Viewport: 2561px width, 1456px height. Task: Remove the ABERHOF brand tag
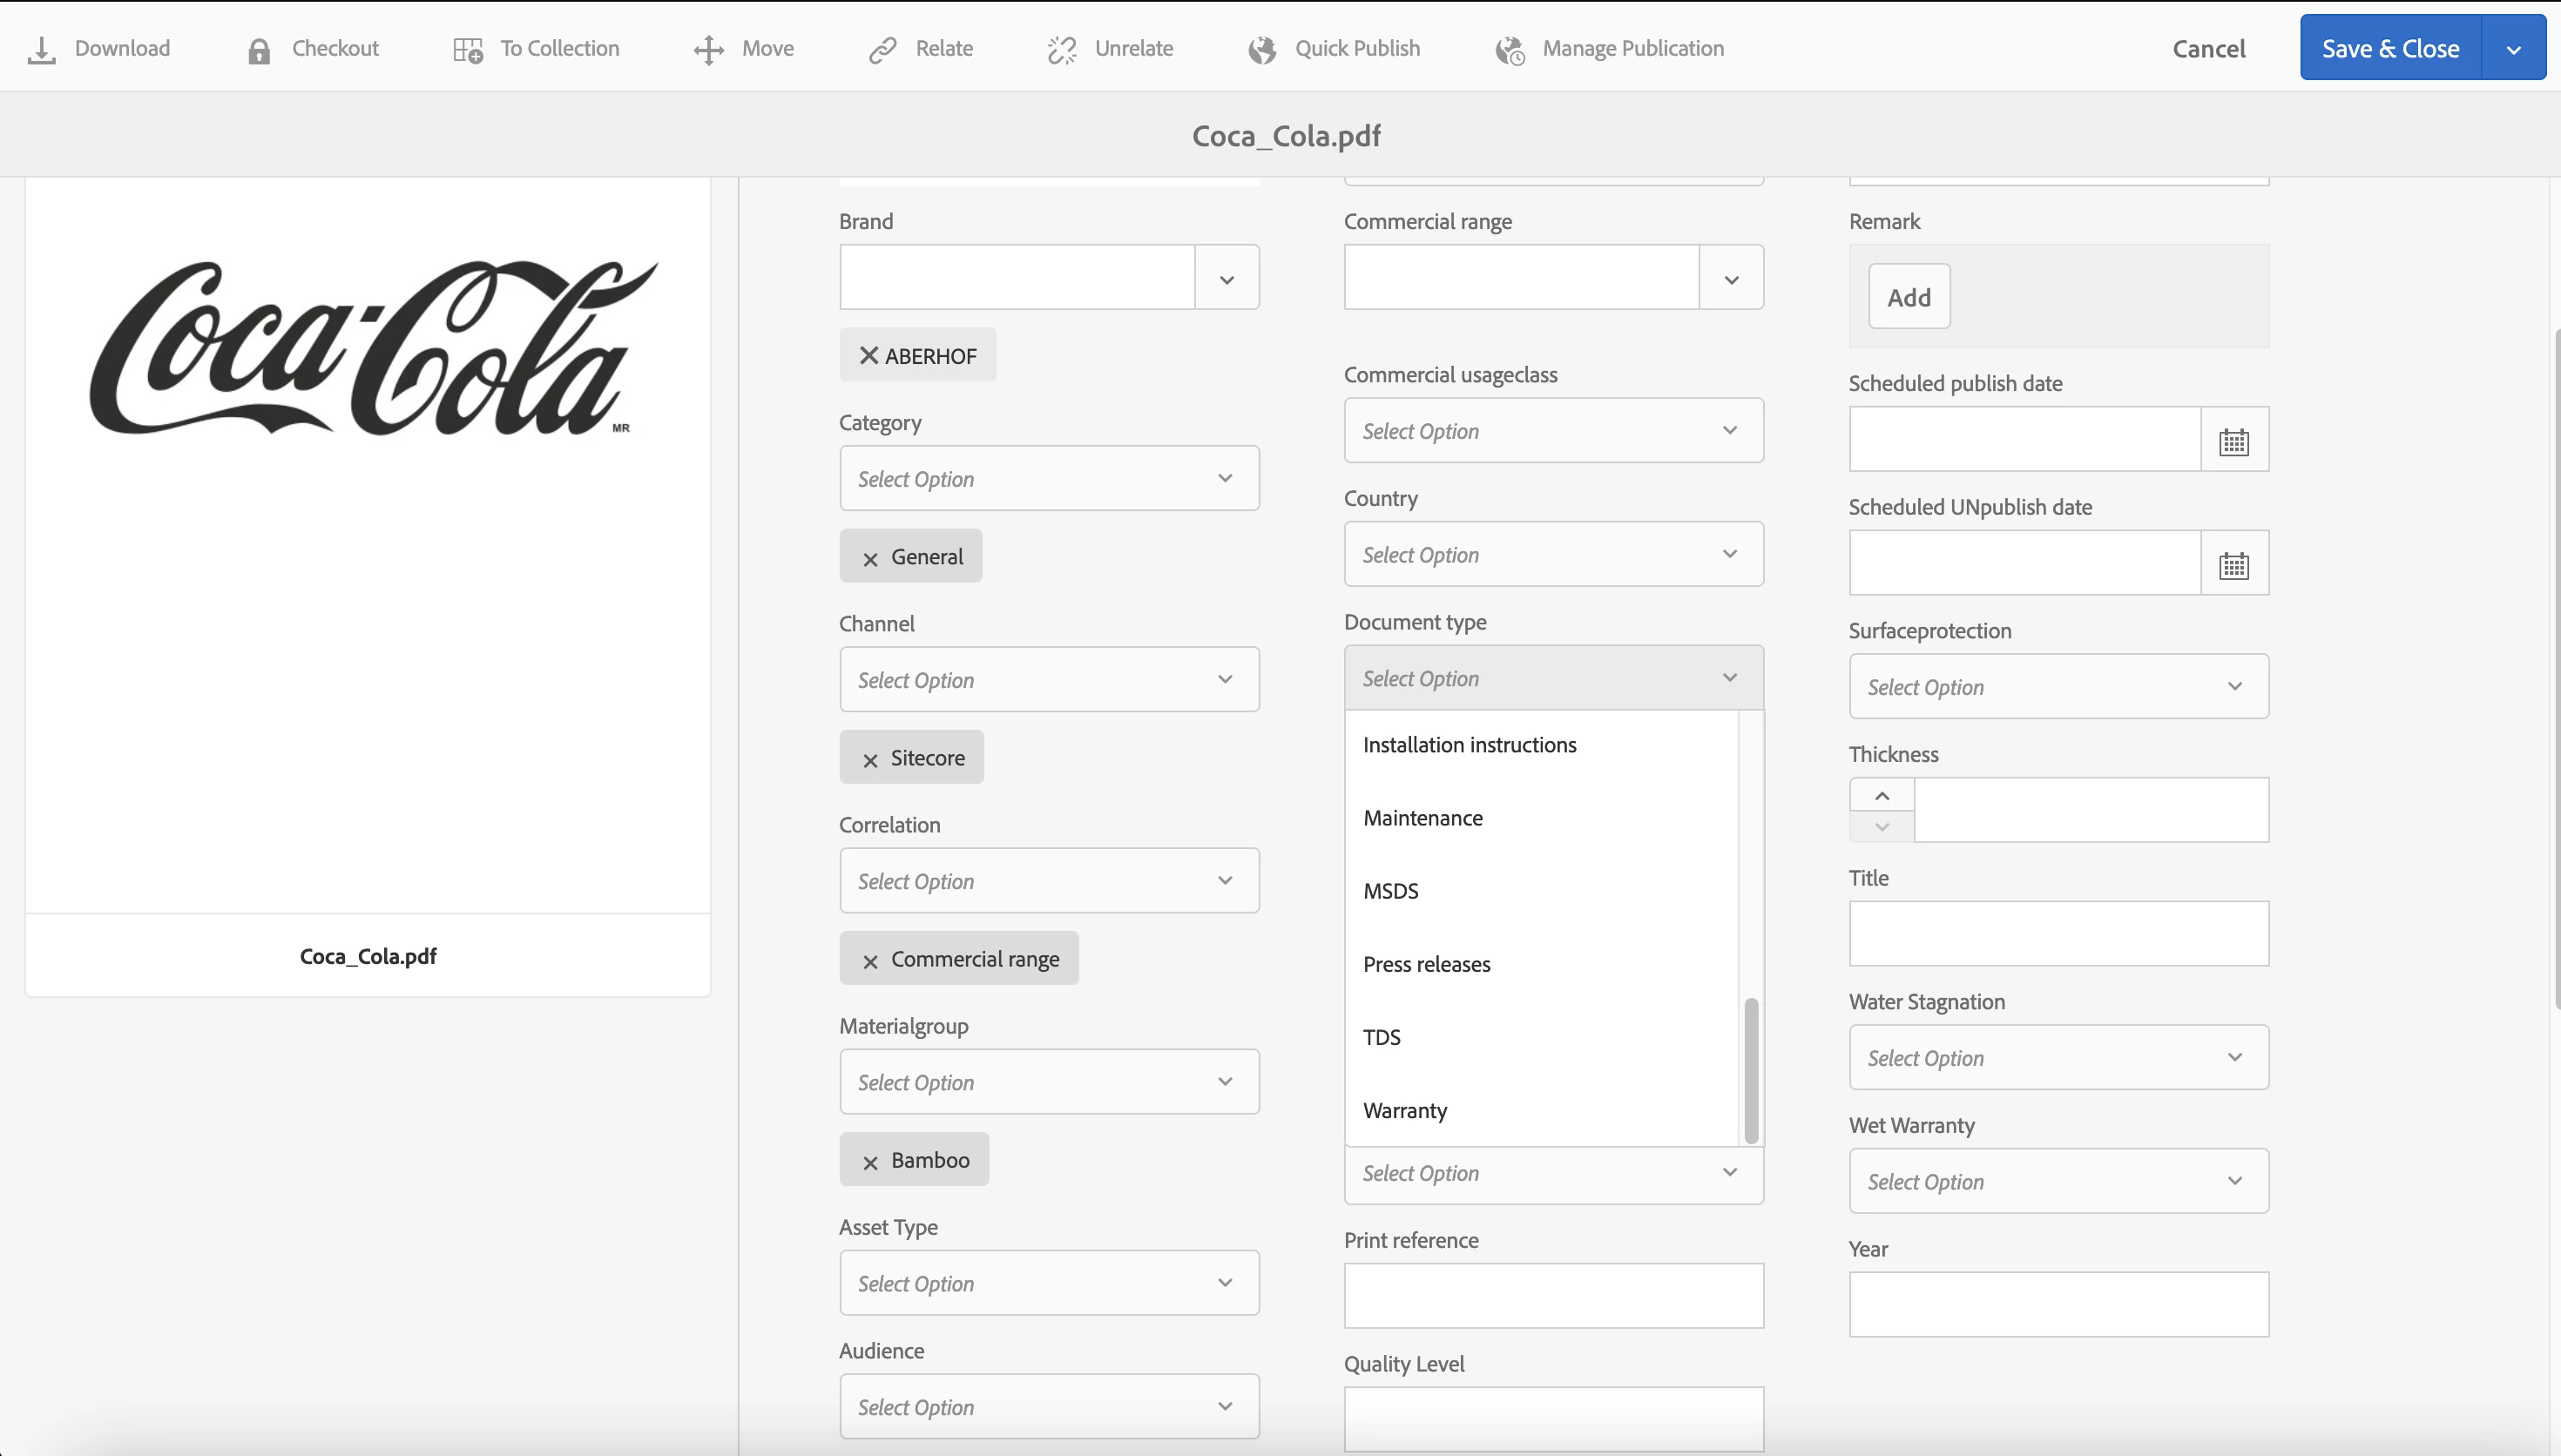pos(869,356)
